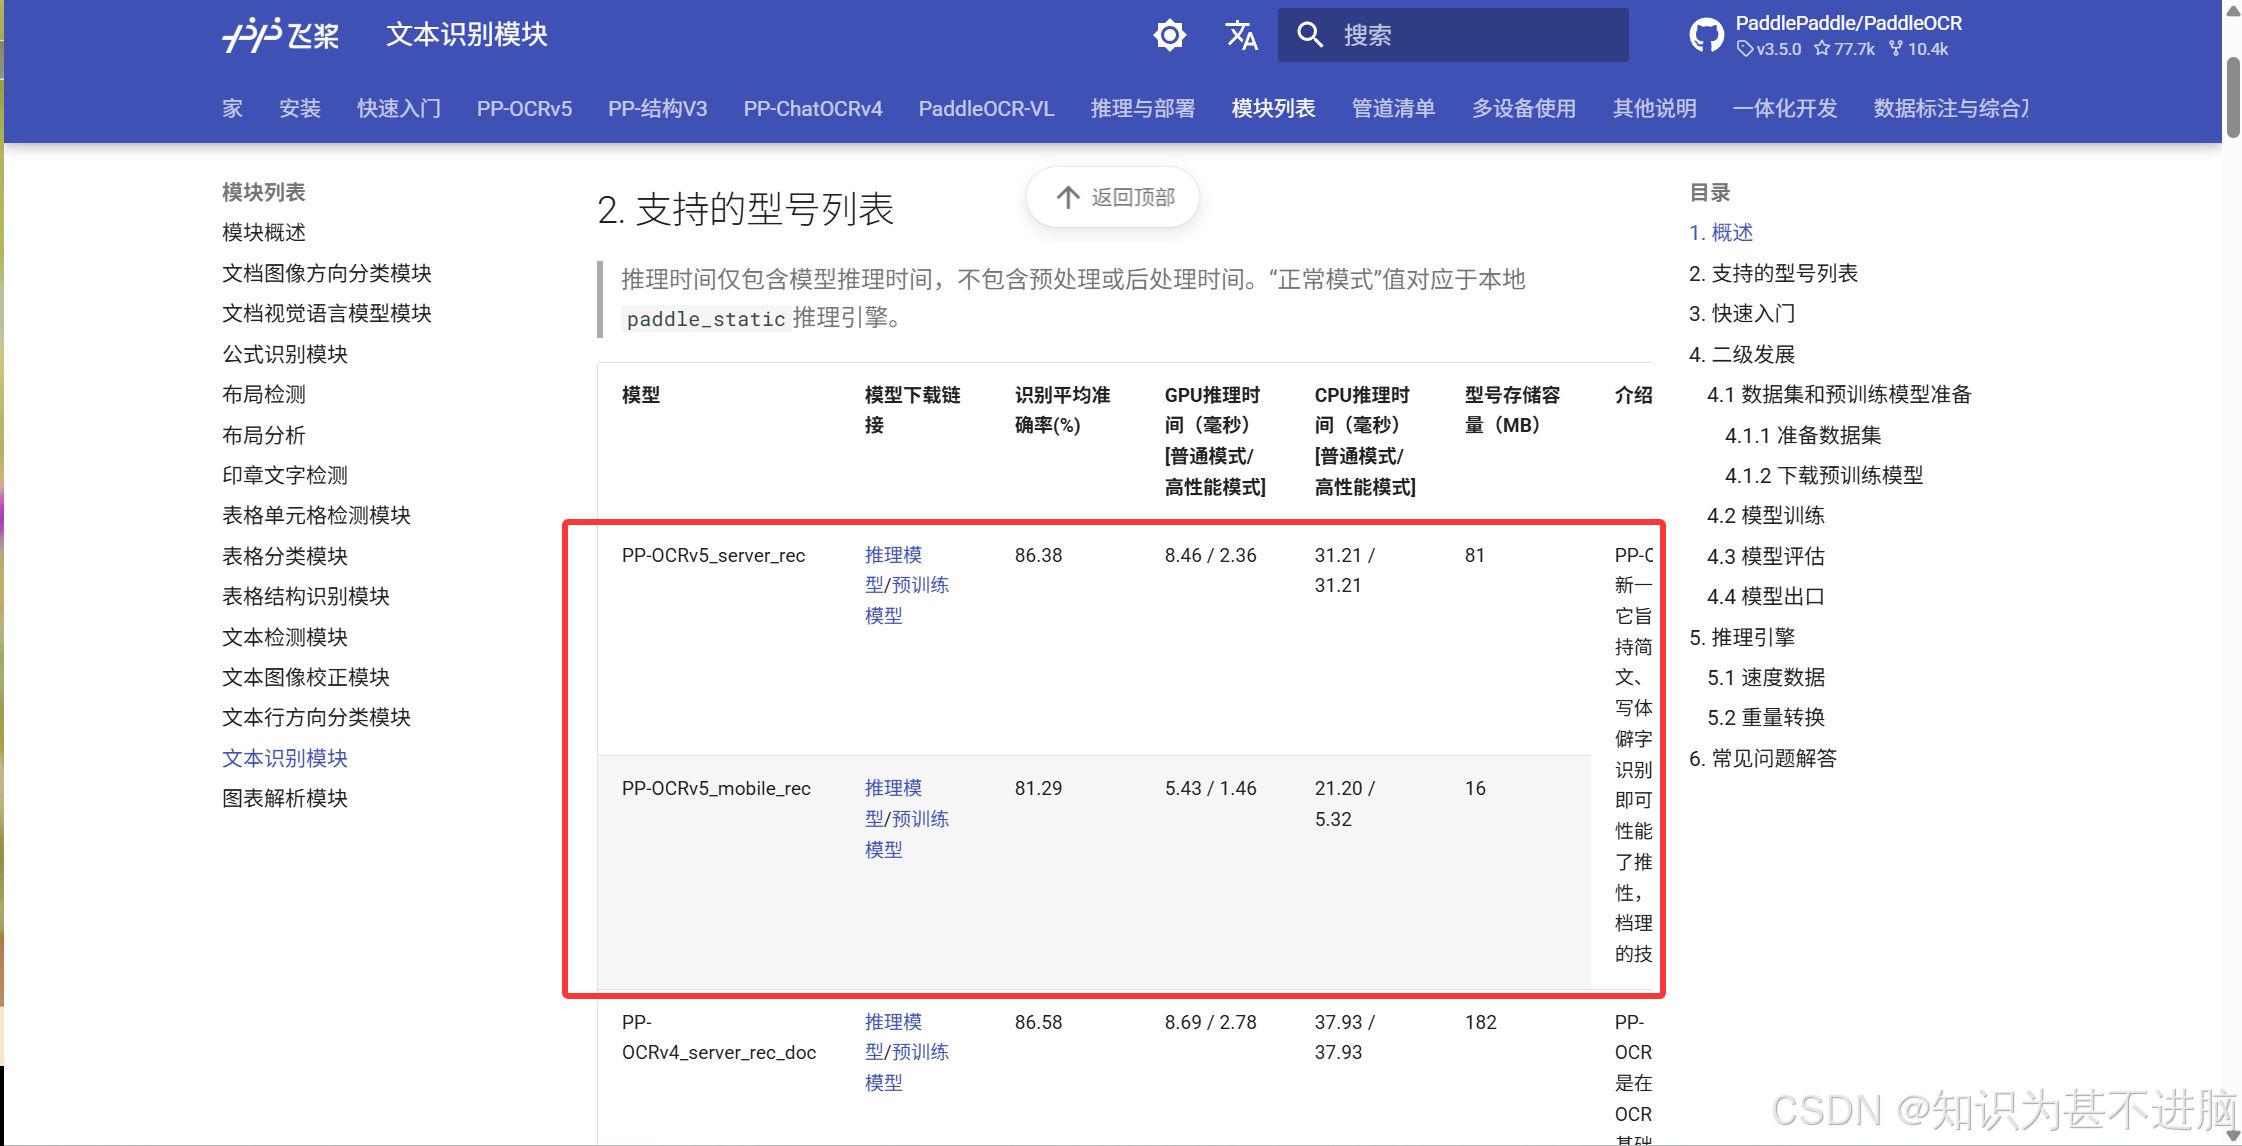Open 公式识别模块 in the sidebar
The height and width of the screenshot is (1146, 2242).
[x=285, y=354]
